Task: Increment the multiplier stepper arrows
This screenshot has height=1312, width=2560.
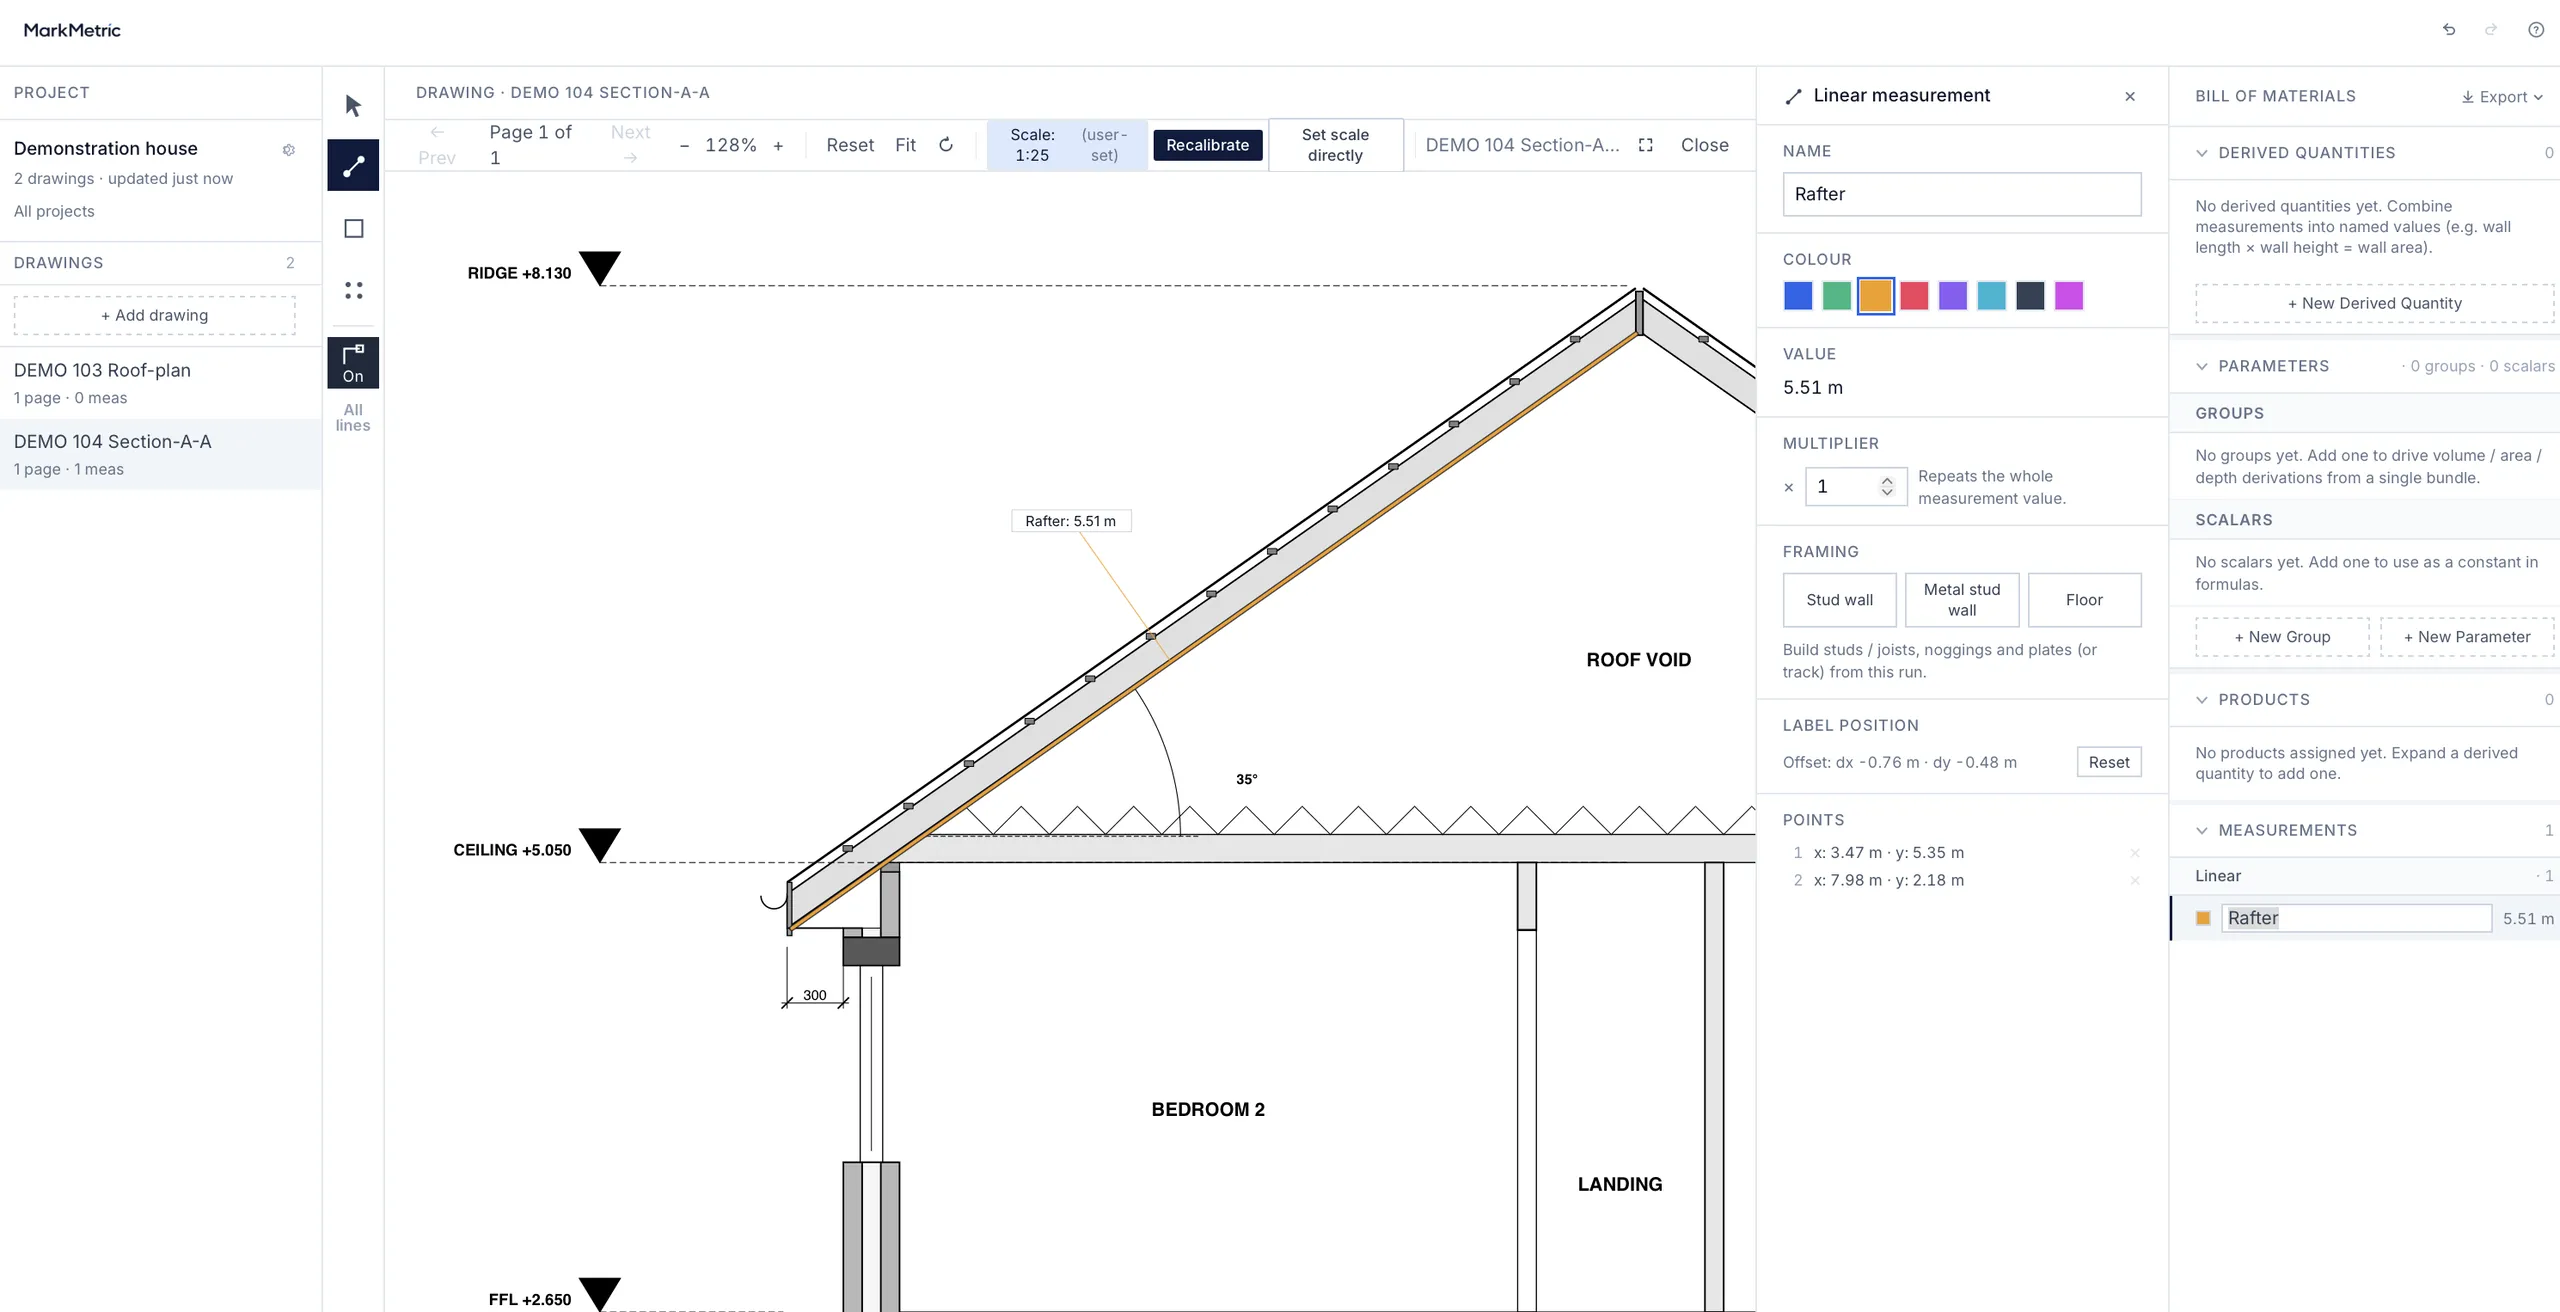Action: 1887,480
